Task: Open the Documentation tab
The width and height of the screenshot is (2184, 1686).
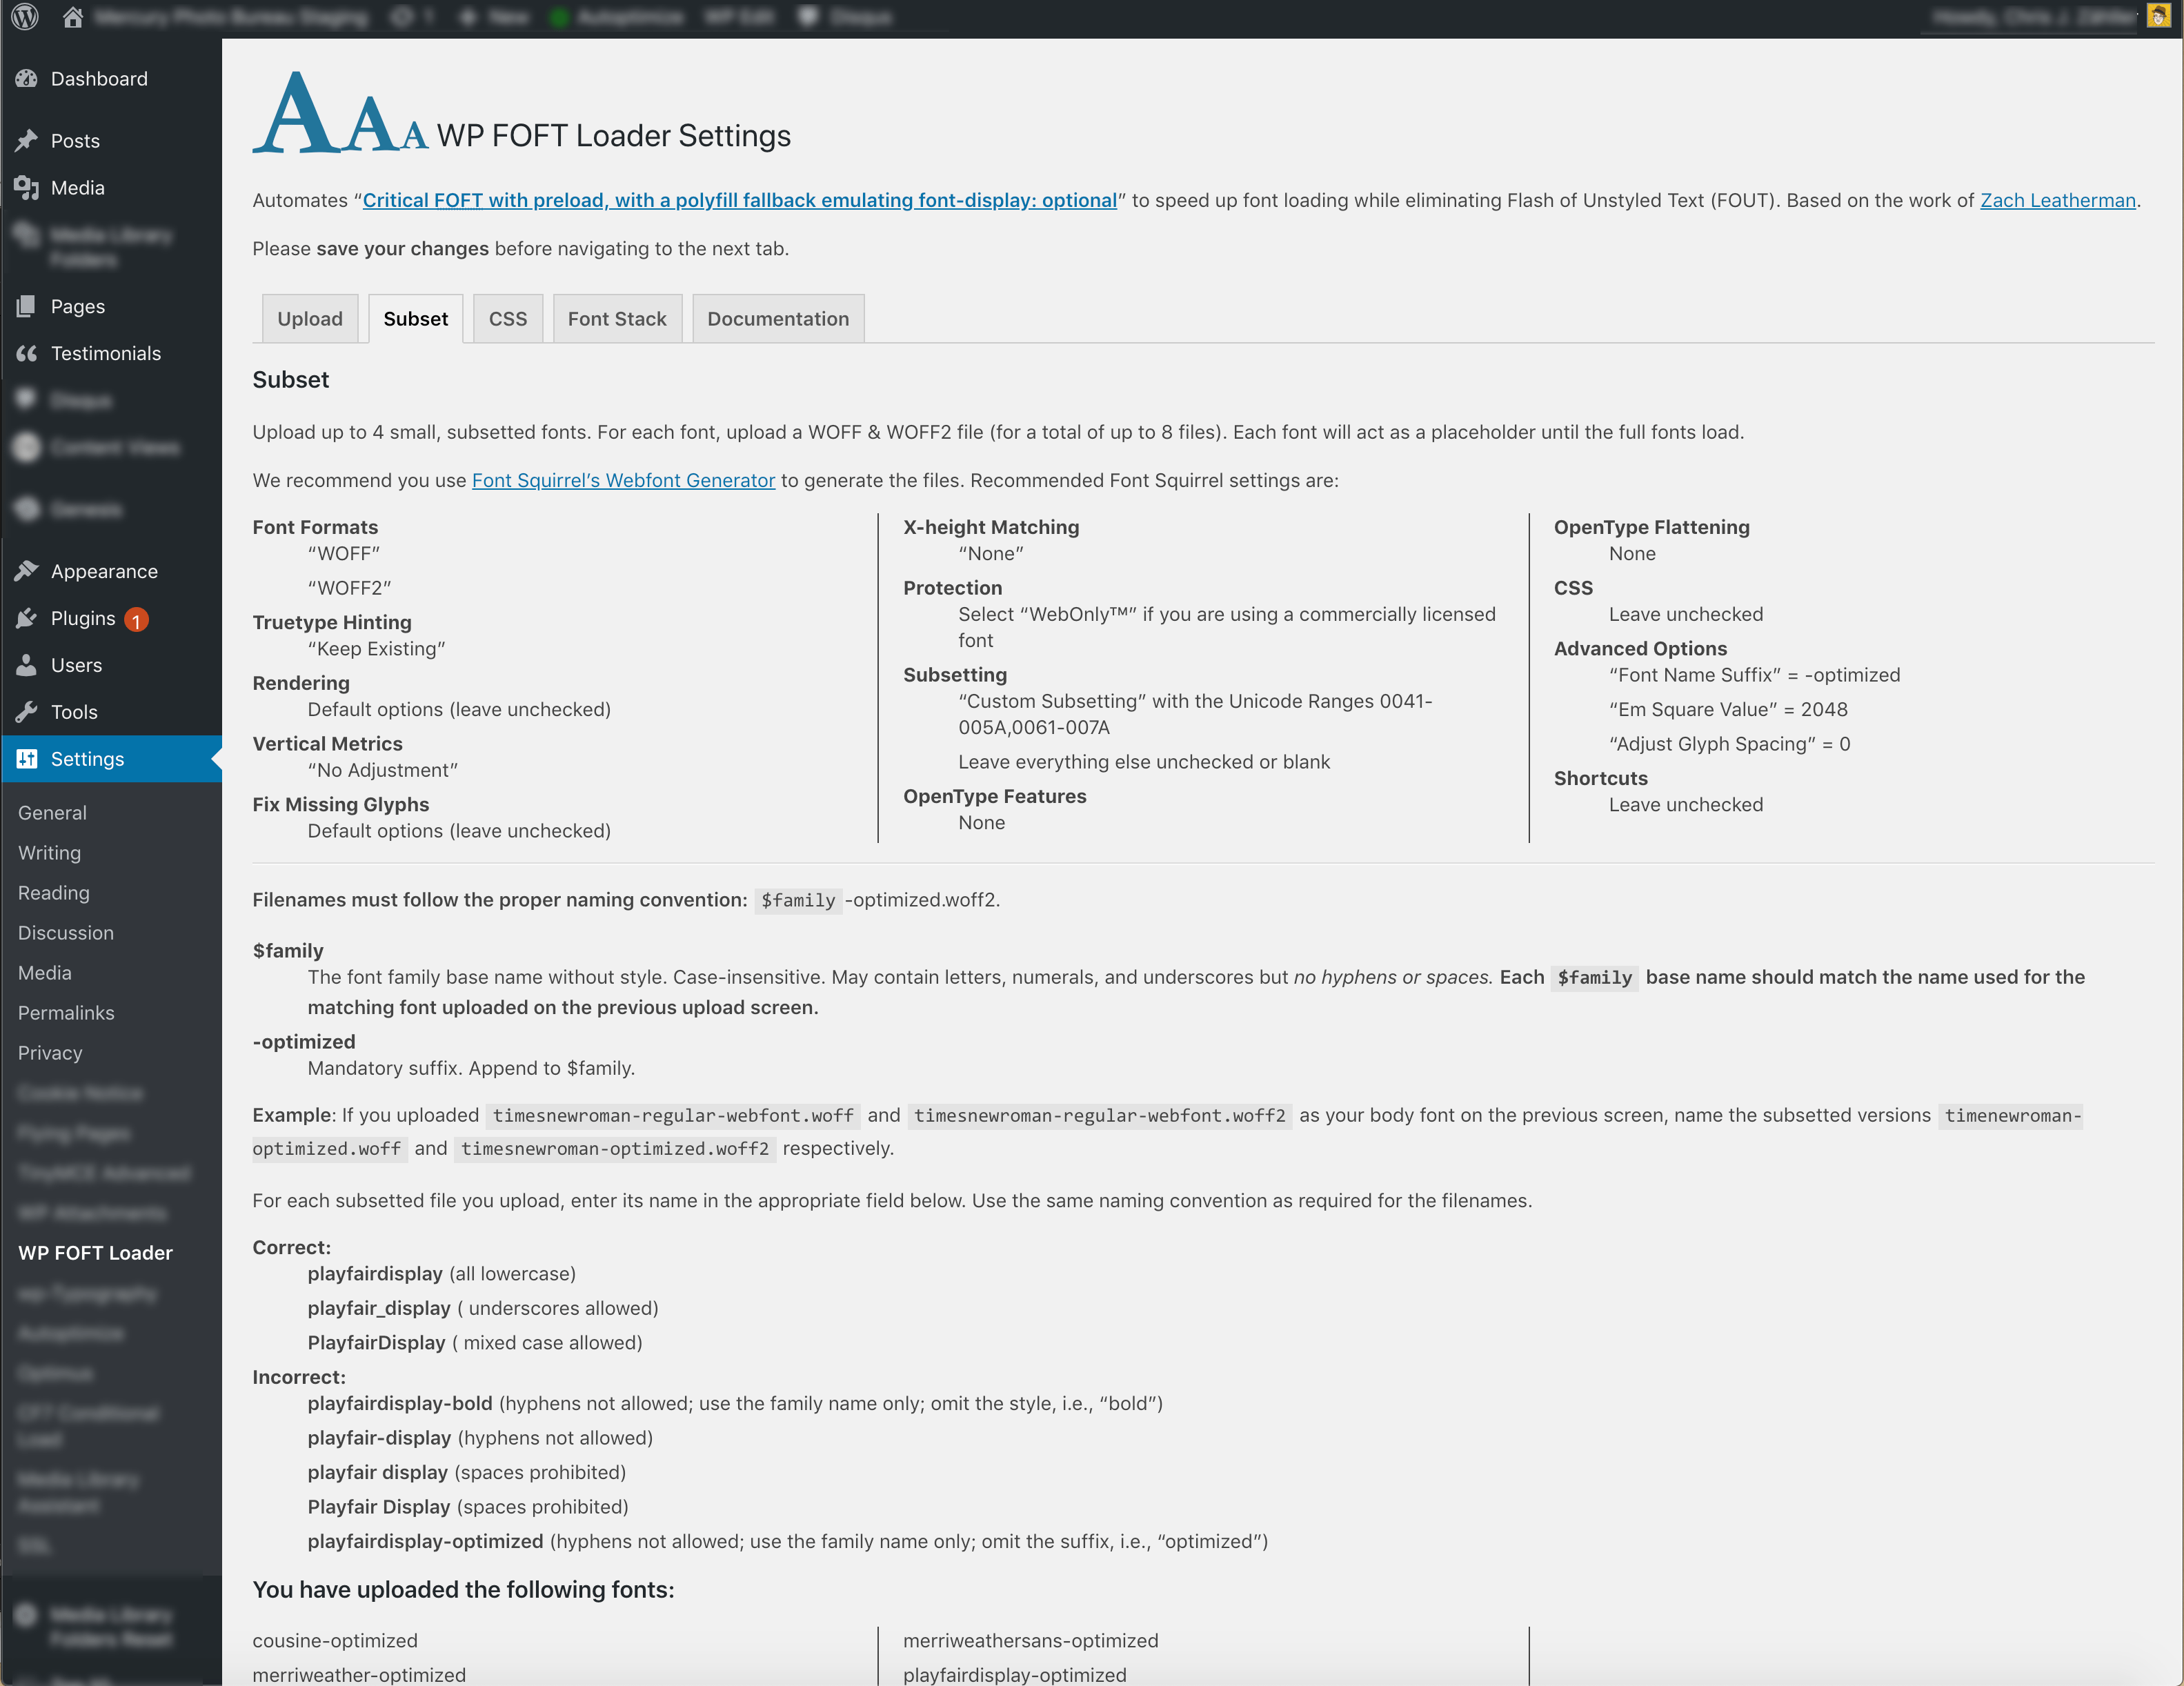Action: (776, 319)
